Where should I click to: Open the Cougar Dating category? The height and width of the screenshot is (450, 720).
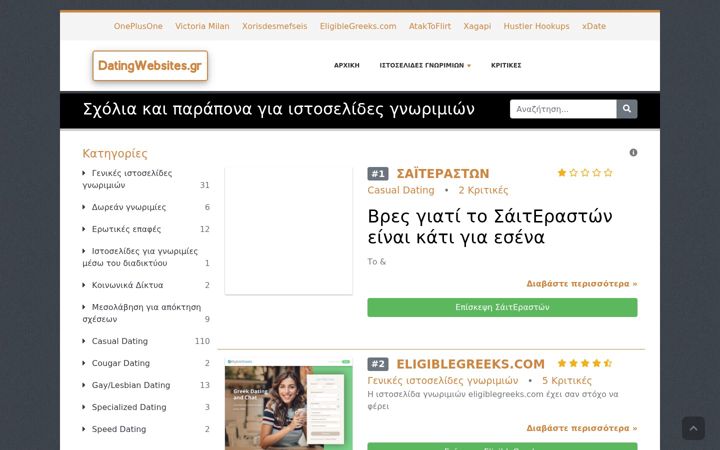(120, 363)
